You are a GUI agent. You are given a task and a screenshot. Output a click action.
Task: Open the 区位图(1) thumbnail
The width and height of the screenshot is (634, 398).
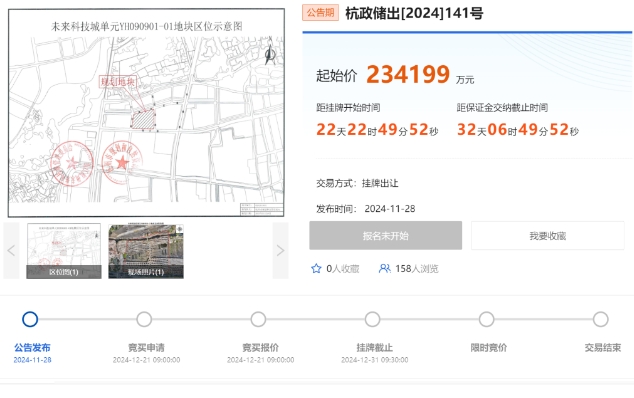click(64, 251)
